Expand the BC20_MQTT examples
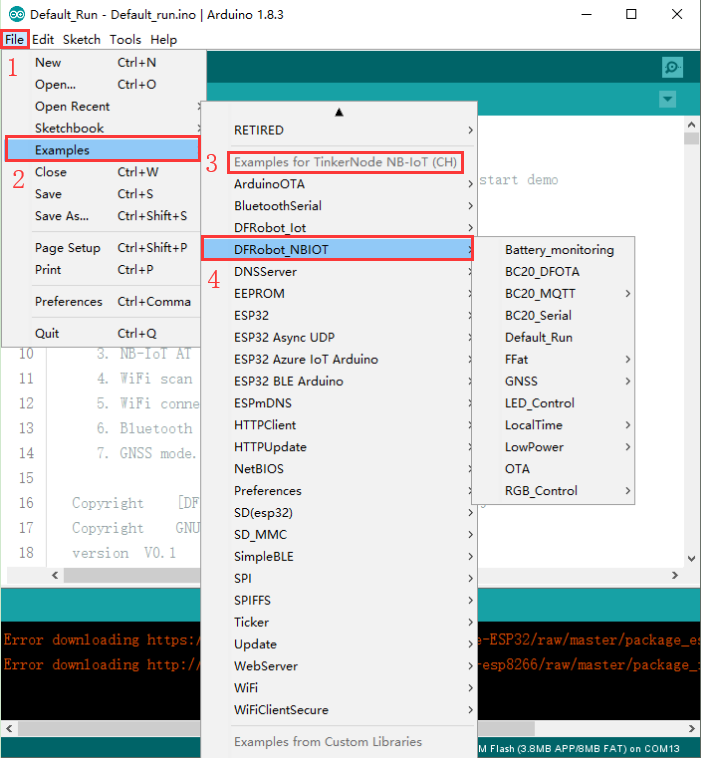701x758 pixels. (x=553, y=293)
